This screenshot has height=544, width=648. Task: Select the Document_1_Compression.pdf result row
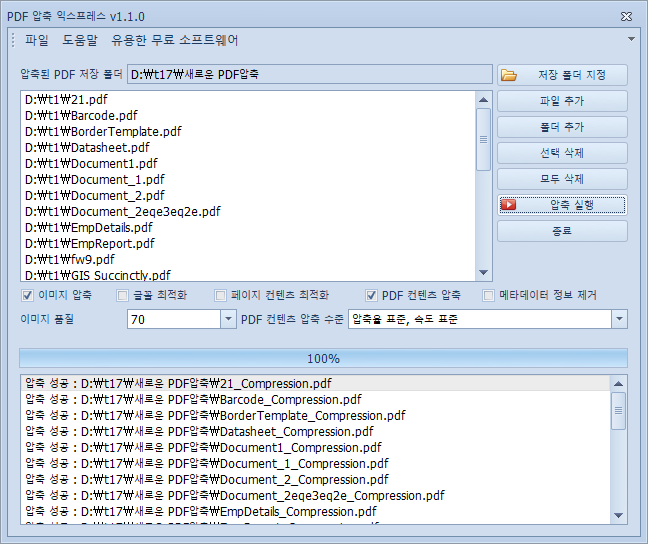(316, 464)
